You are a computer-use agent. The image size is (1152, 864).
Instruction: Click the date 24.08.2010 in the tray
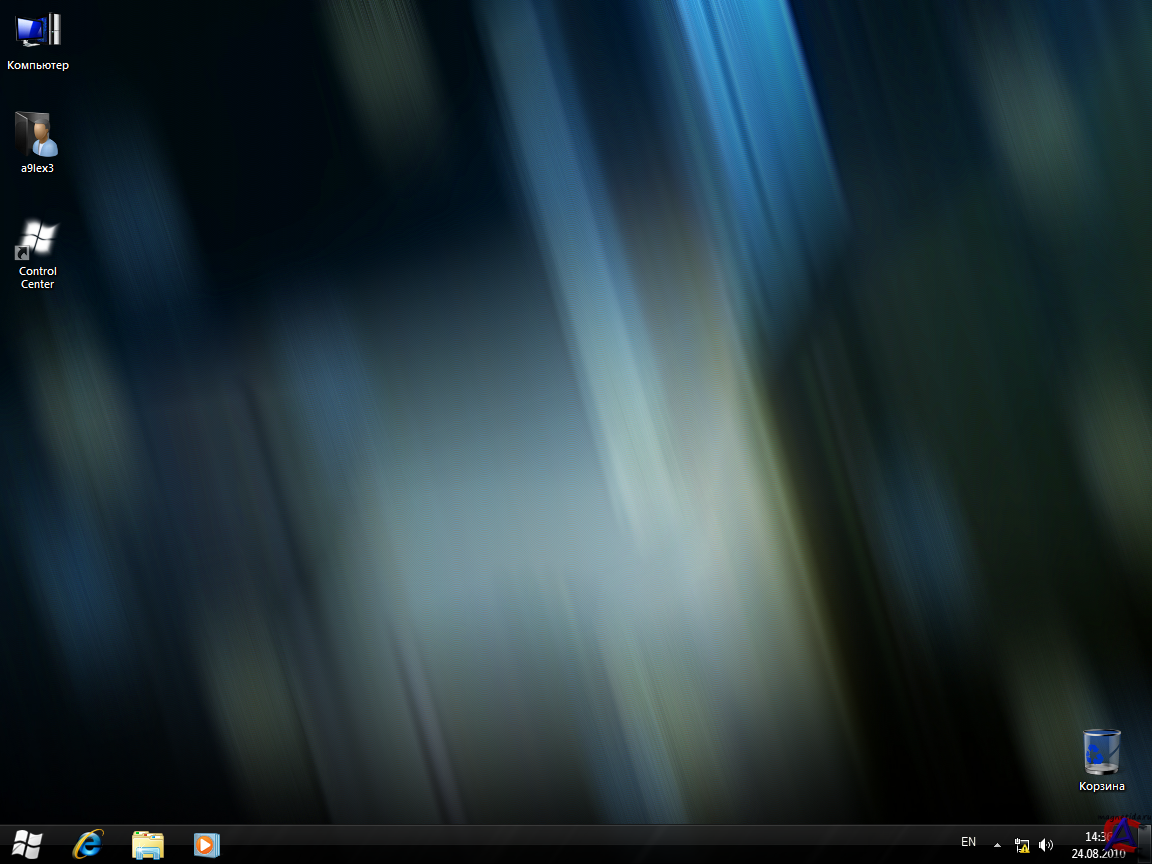point(1097,854)
